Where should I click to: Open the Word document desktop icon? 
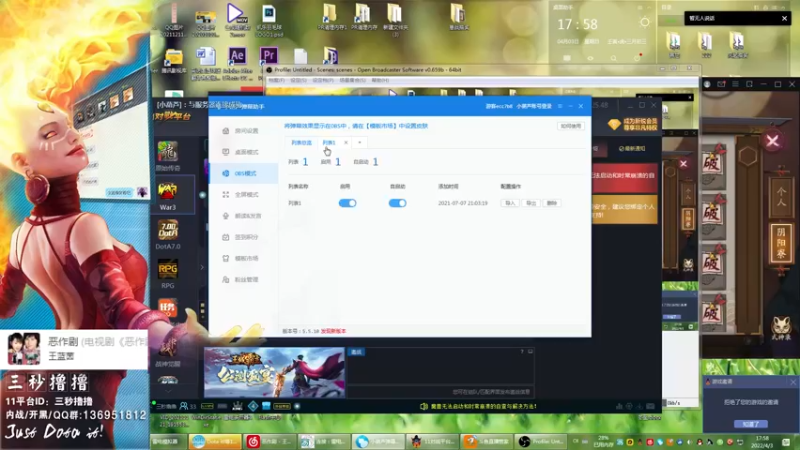tap(206, 64)
